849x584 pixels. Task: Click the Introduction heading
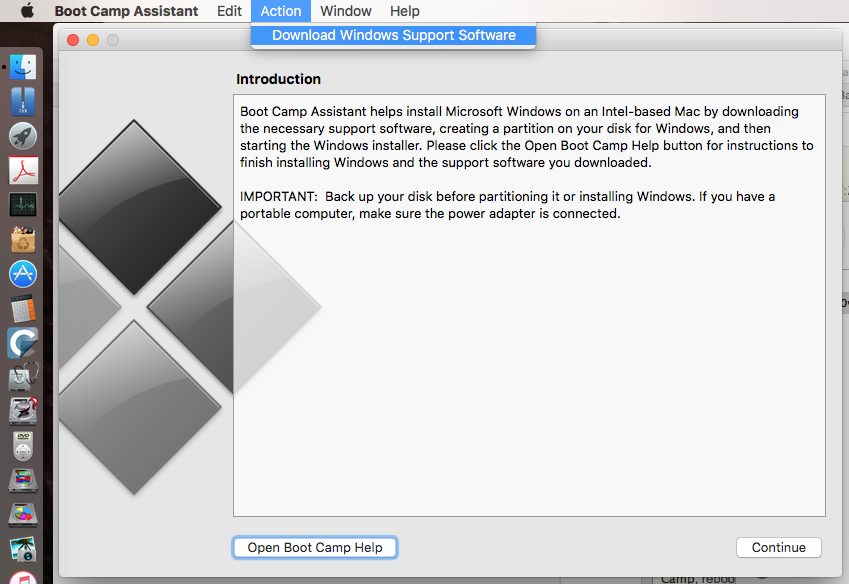click(278, 79)
